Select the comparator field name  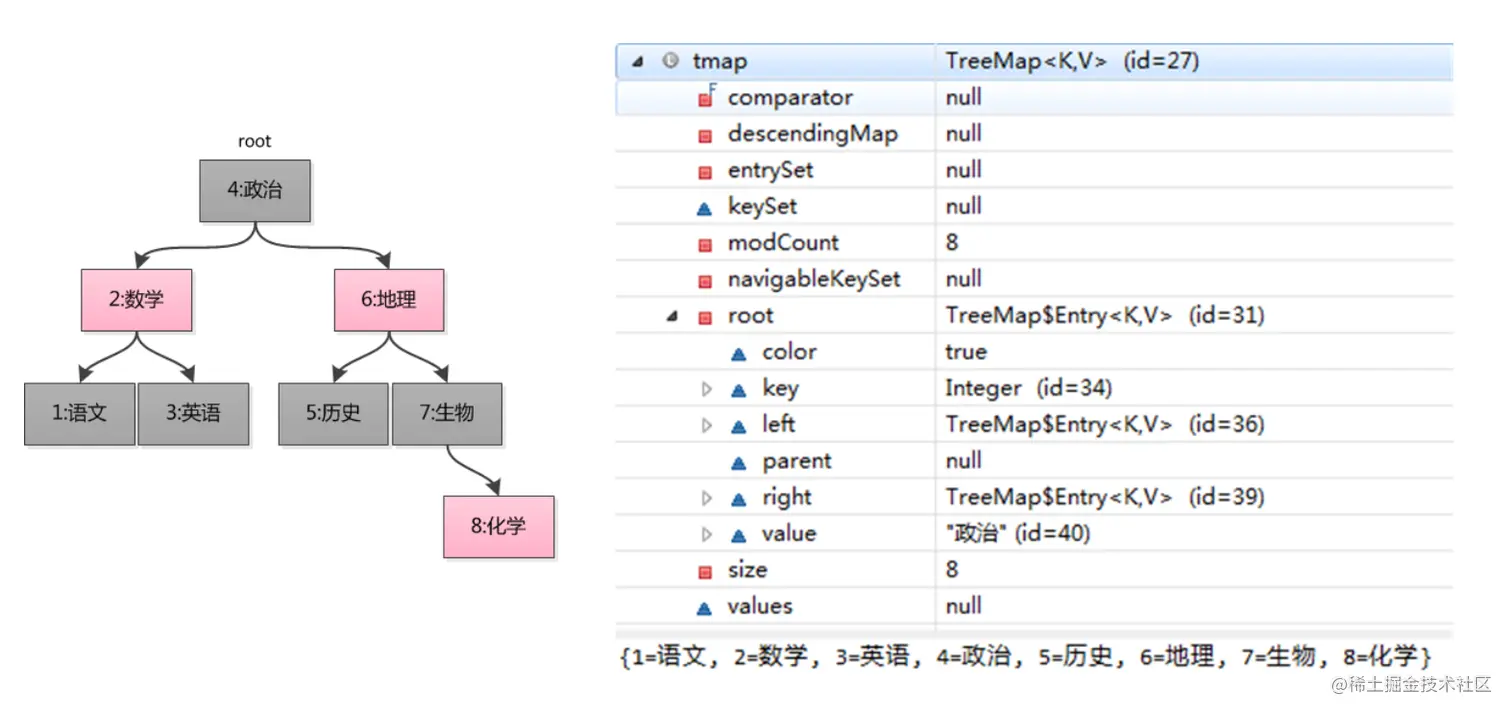[790, 98]
